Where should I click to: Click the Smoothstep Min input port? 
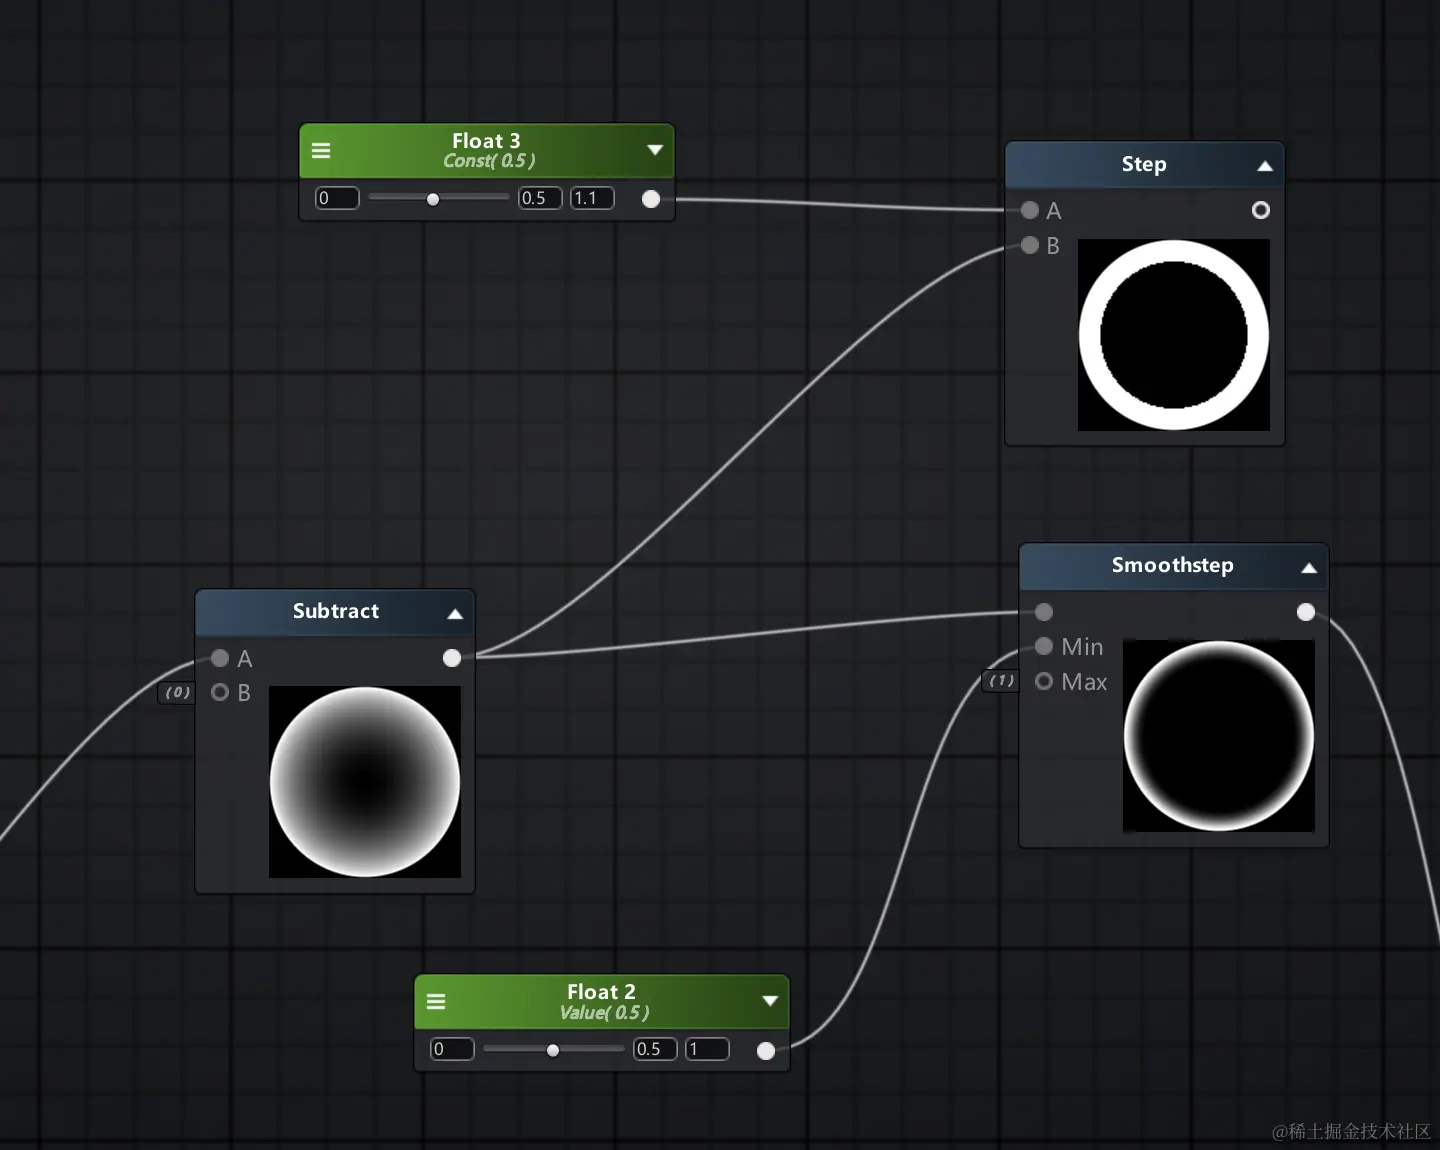1044,646
